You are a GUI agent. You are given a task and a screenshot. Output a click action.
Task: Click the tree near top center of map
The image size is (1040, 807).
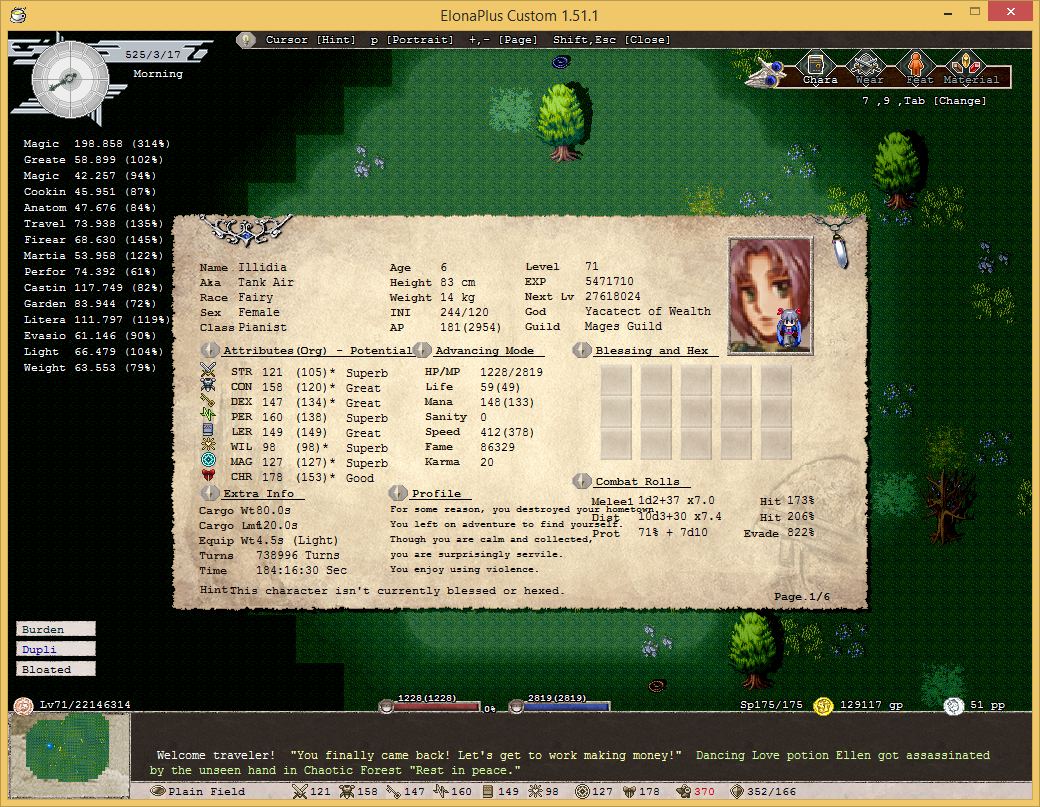[x=562, y=123]
